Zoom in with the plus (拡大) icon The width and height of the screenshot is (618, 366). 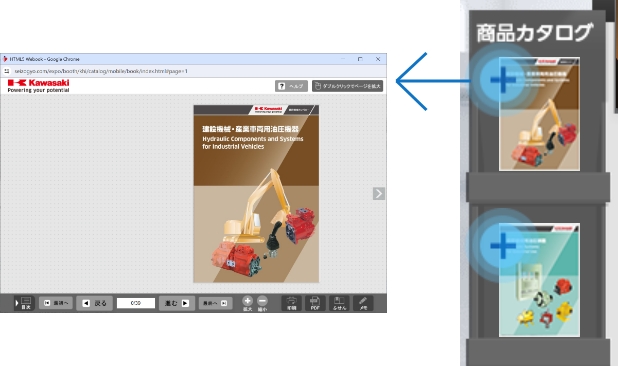[x=248, y=303]
